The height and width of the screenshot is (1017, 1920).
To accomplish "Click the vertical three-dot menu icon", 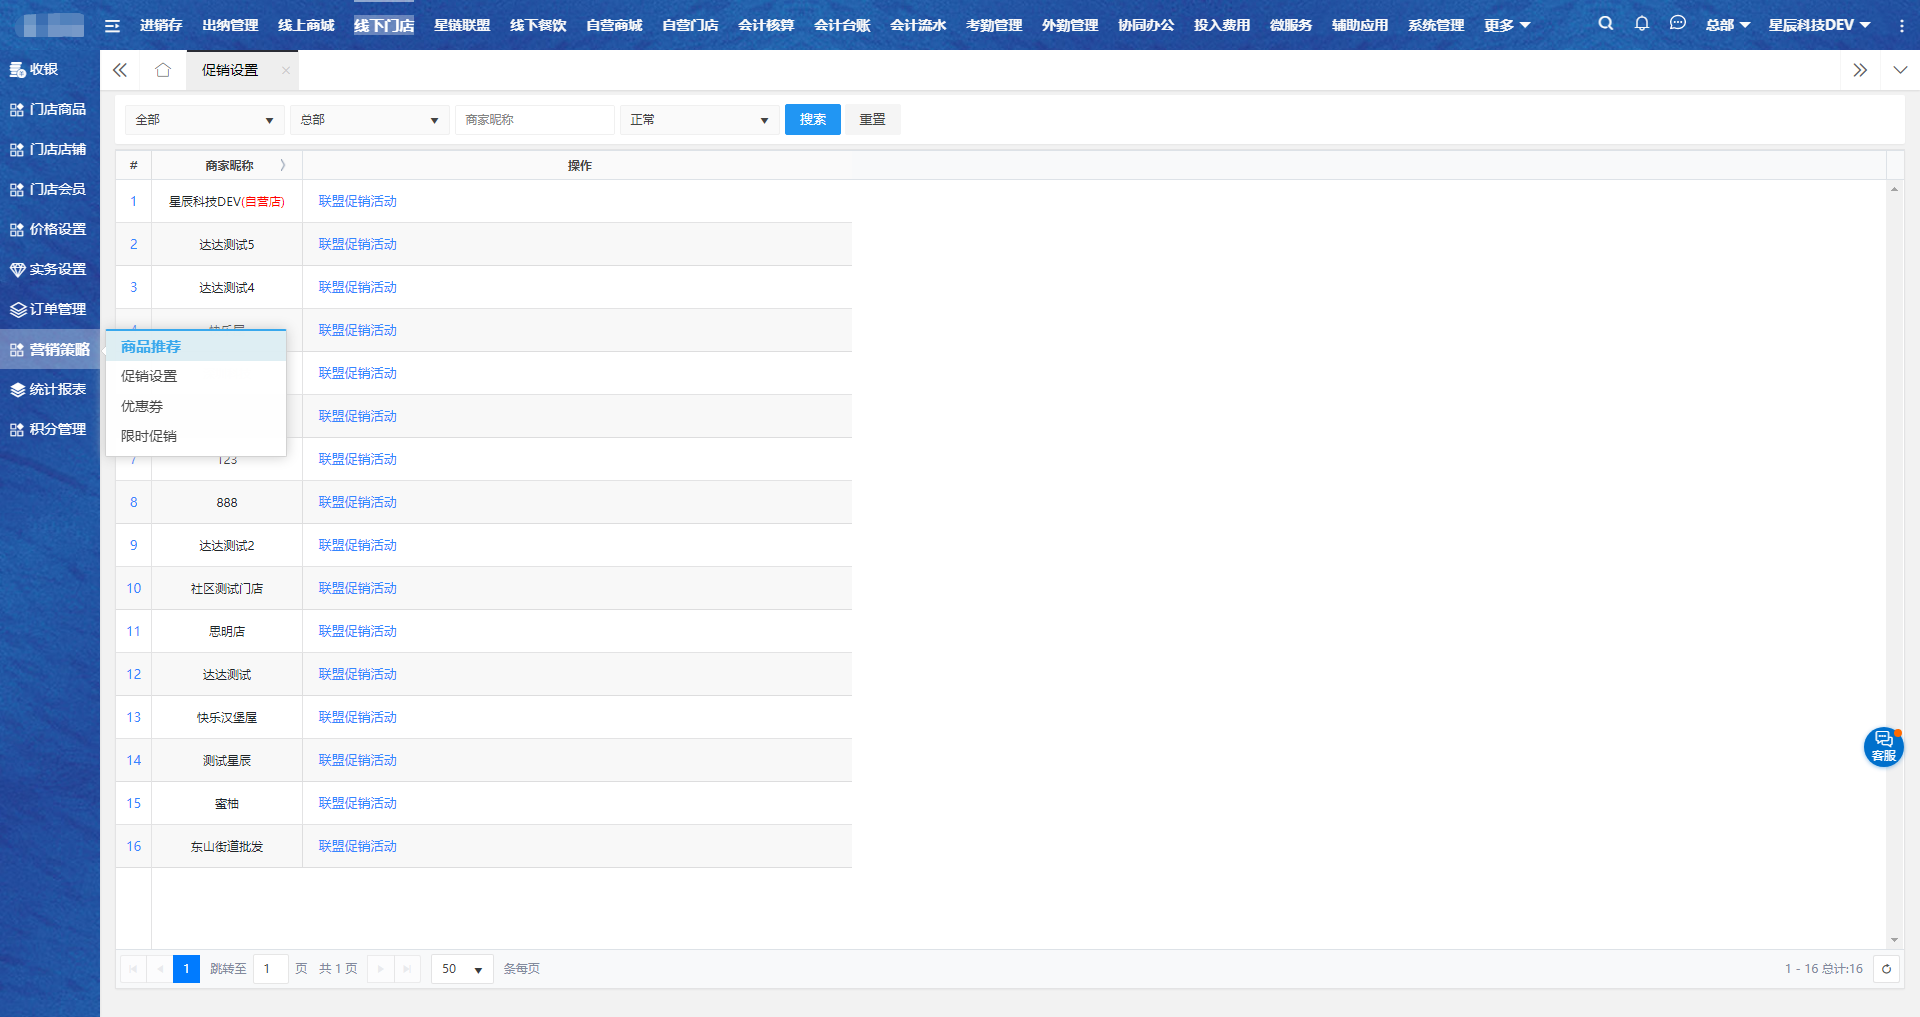I will coord(1901,25).
